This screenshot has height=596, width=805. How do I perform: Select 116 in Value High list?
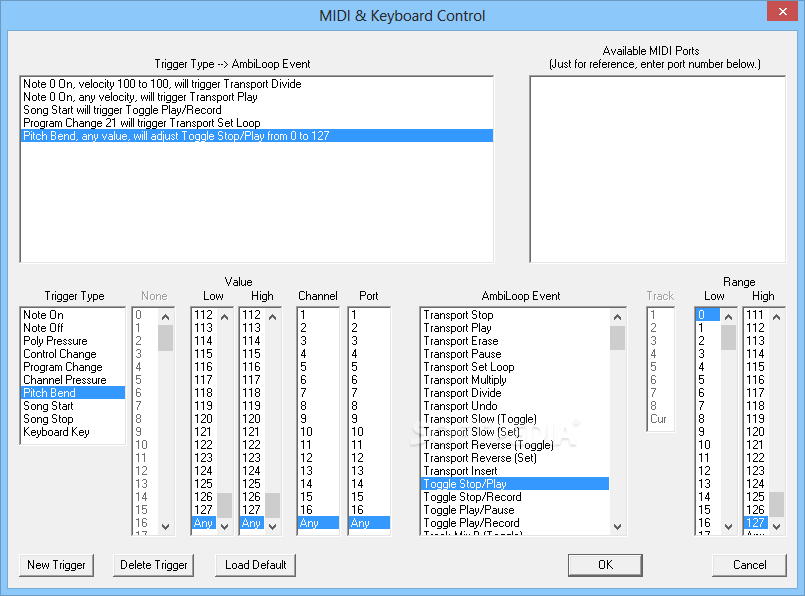click(252, 367)
